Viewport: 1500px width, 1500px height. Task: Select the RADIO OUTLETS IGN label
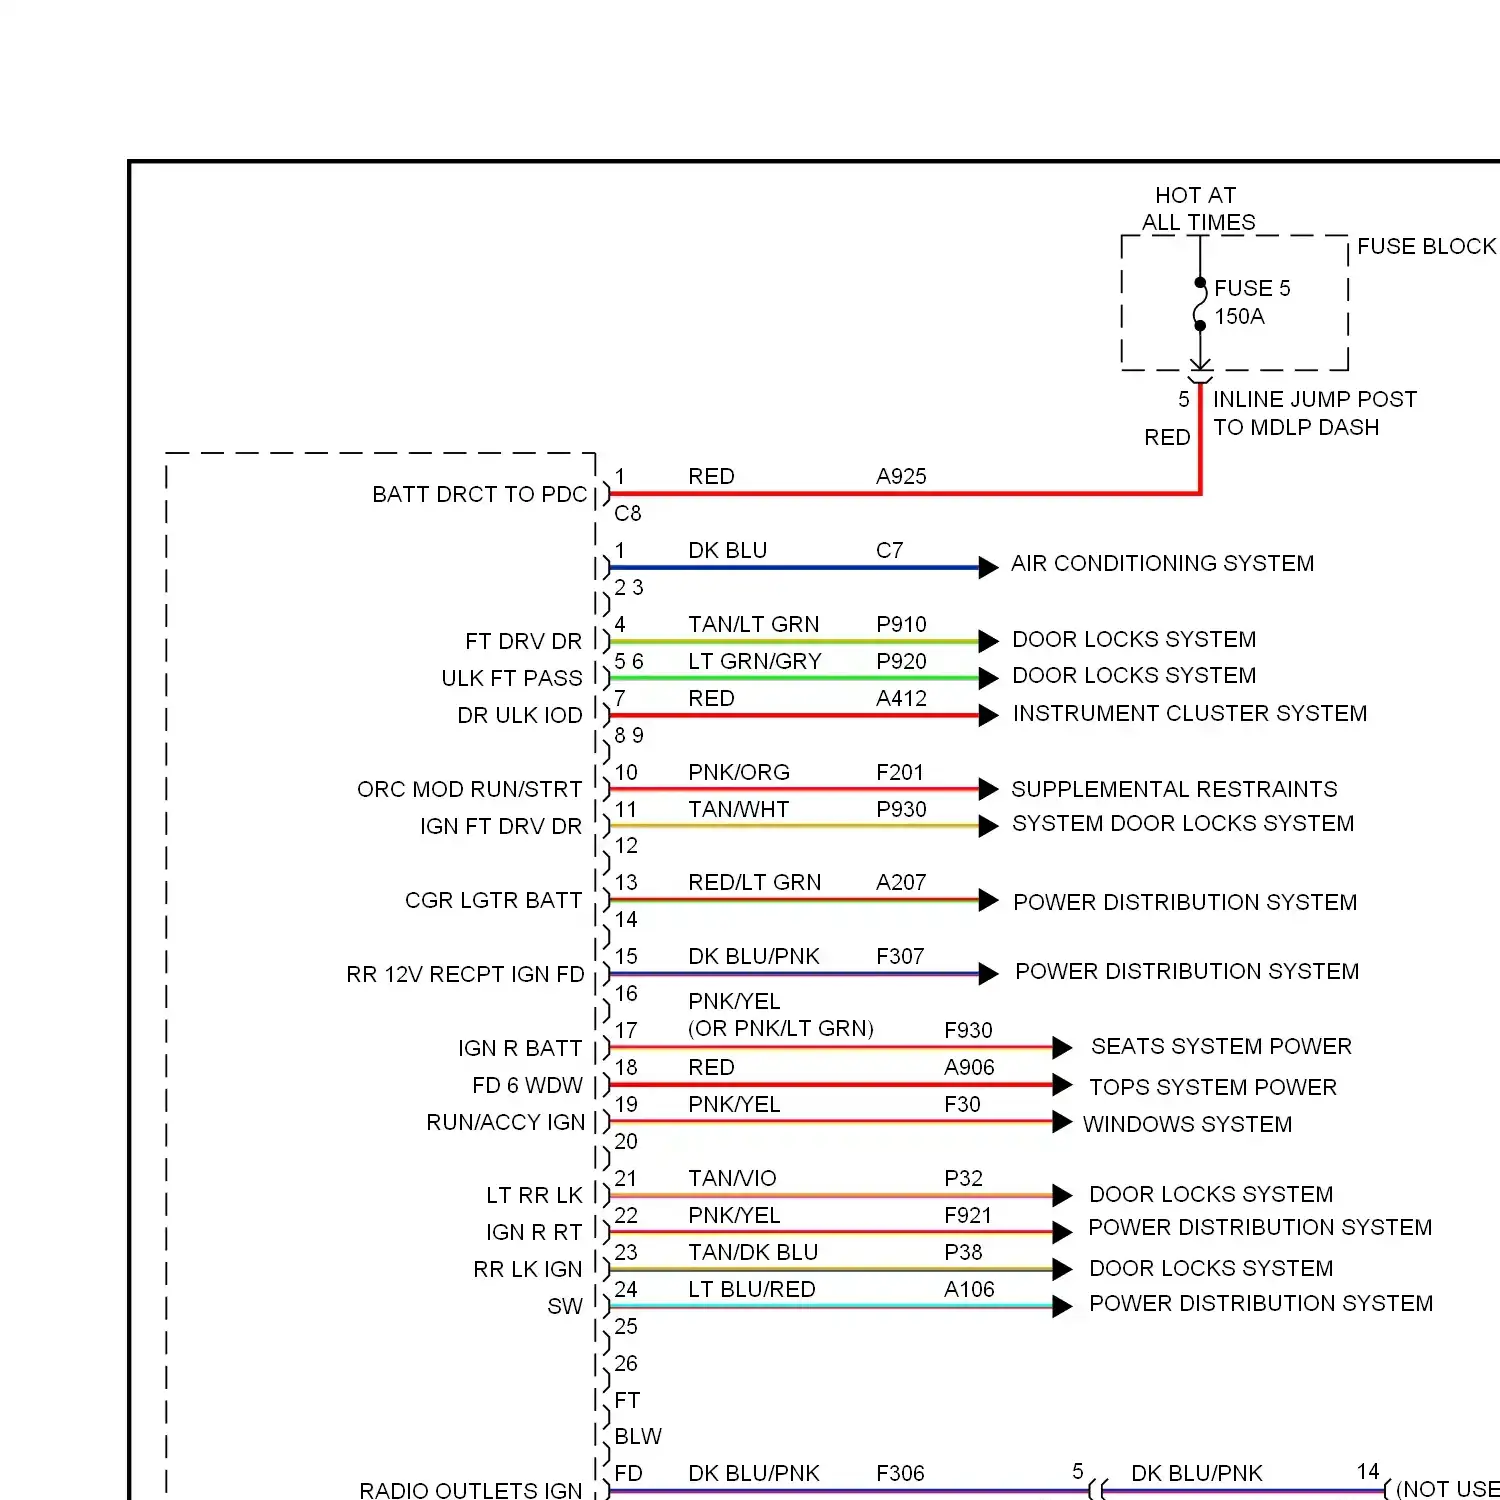pyautogui.click(x=470, y=1490)
